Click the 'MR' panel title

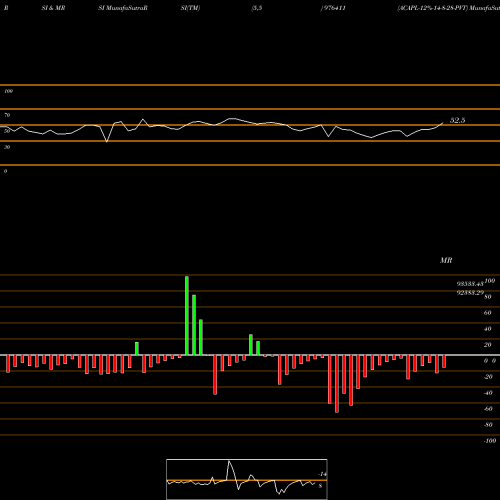click(x=446, y=260)
